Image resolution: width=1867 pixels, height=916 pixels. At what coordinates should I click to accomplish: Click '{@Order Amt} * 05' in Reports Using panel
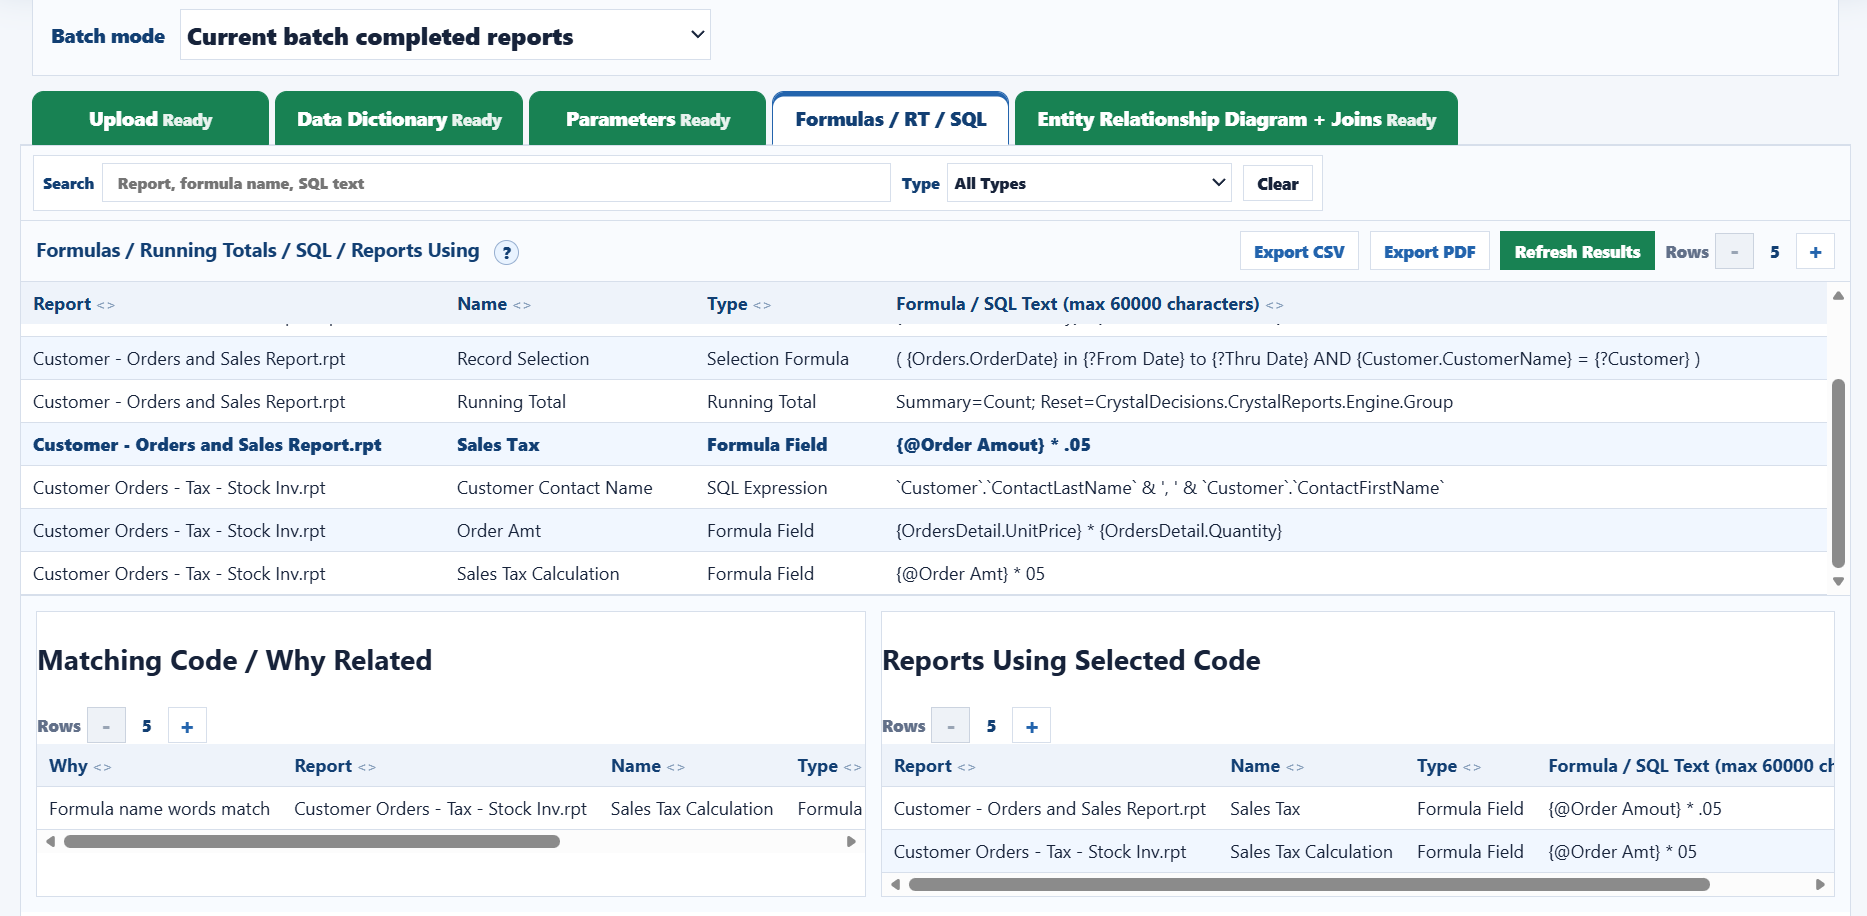click(1622, 851)
